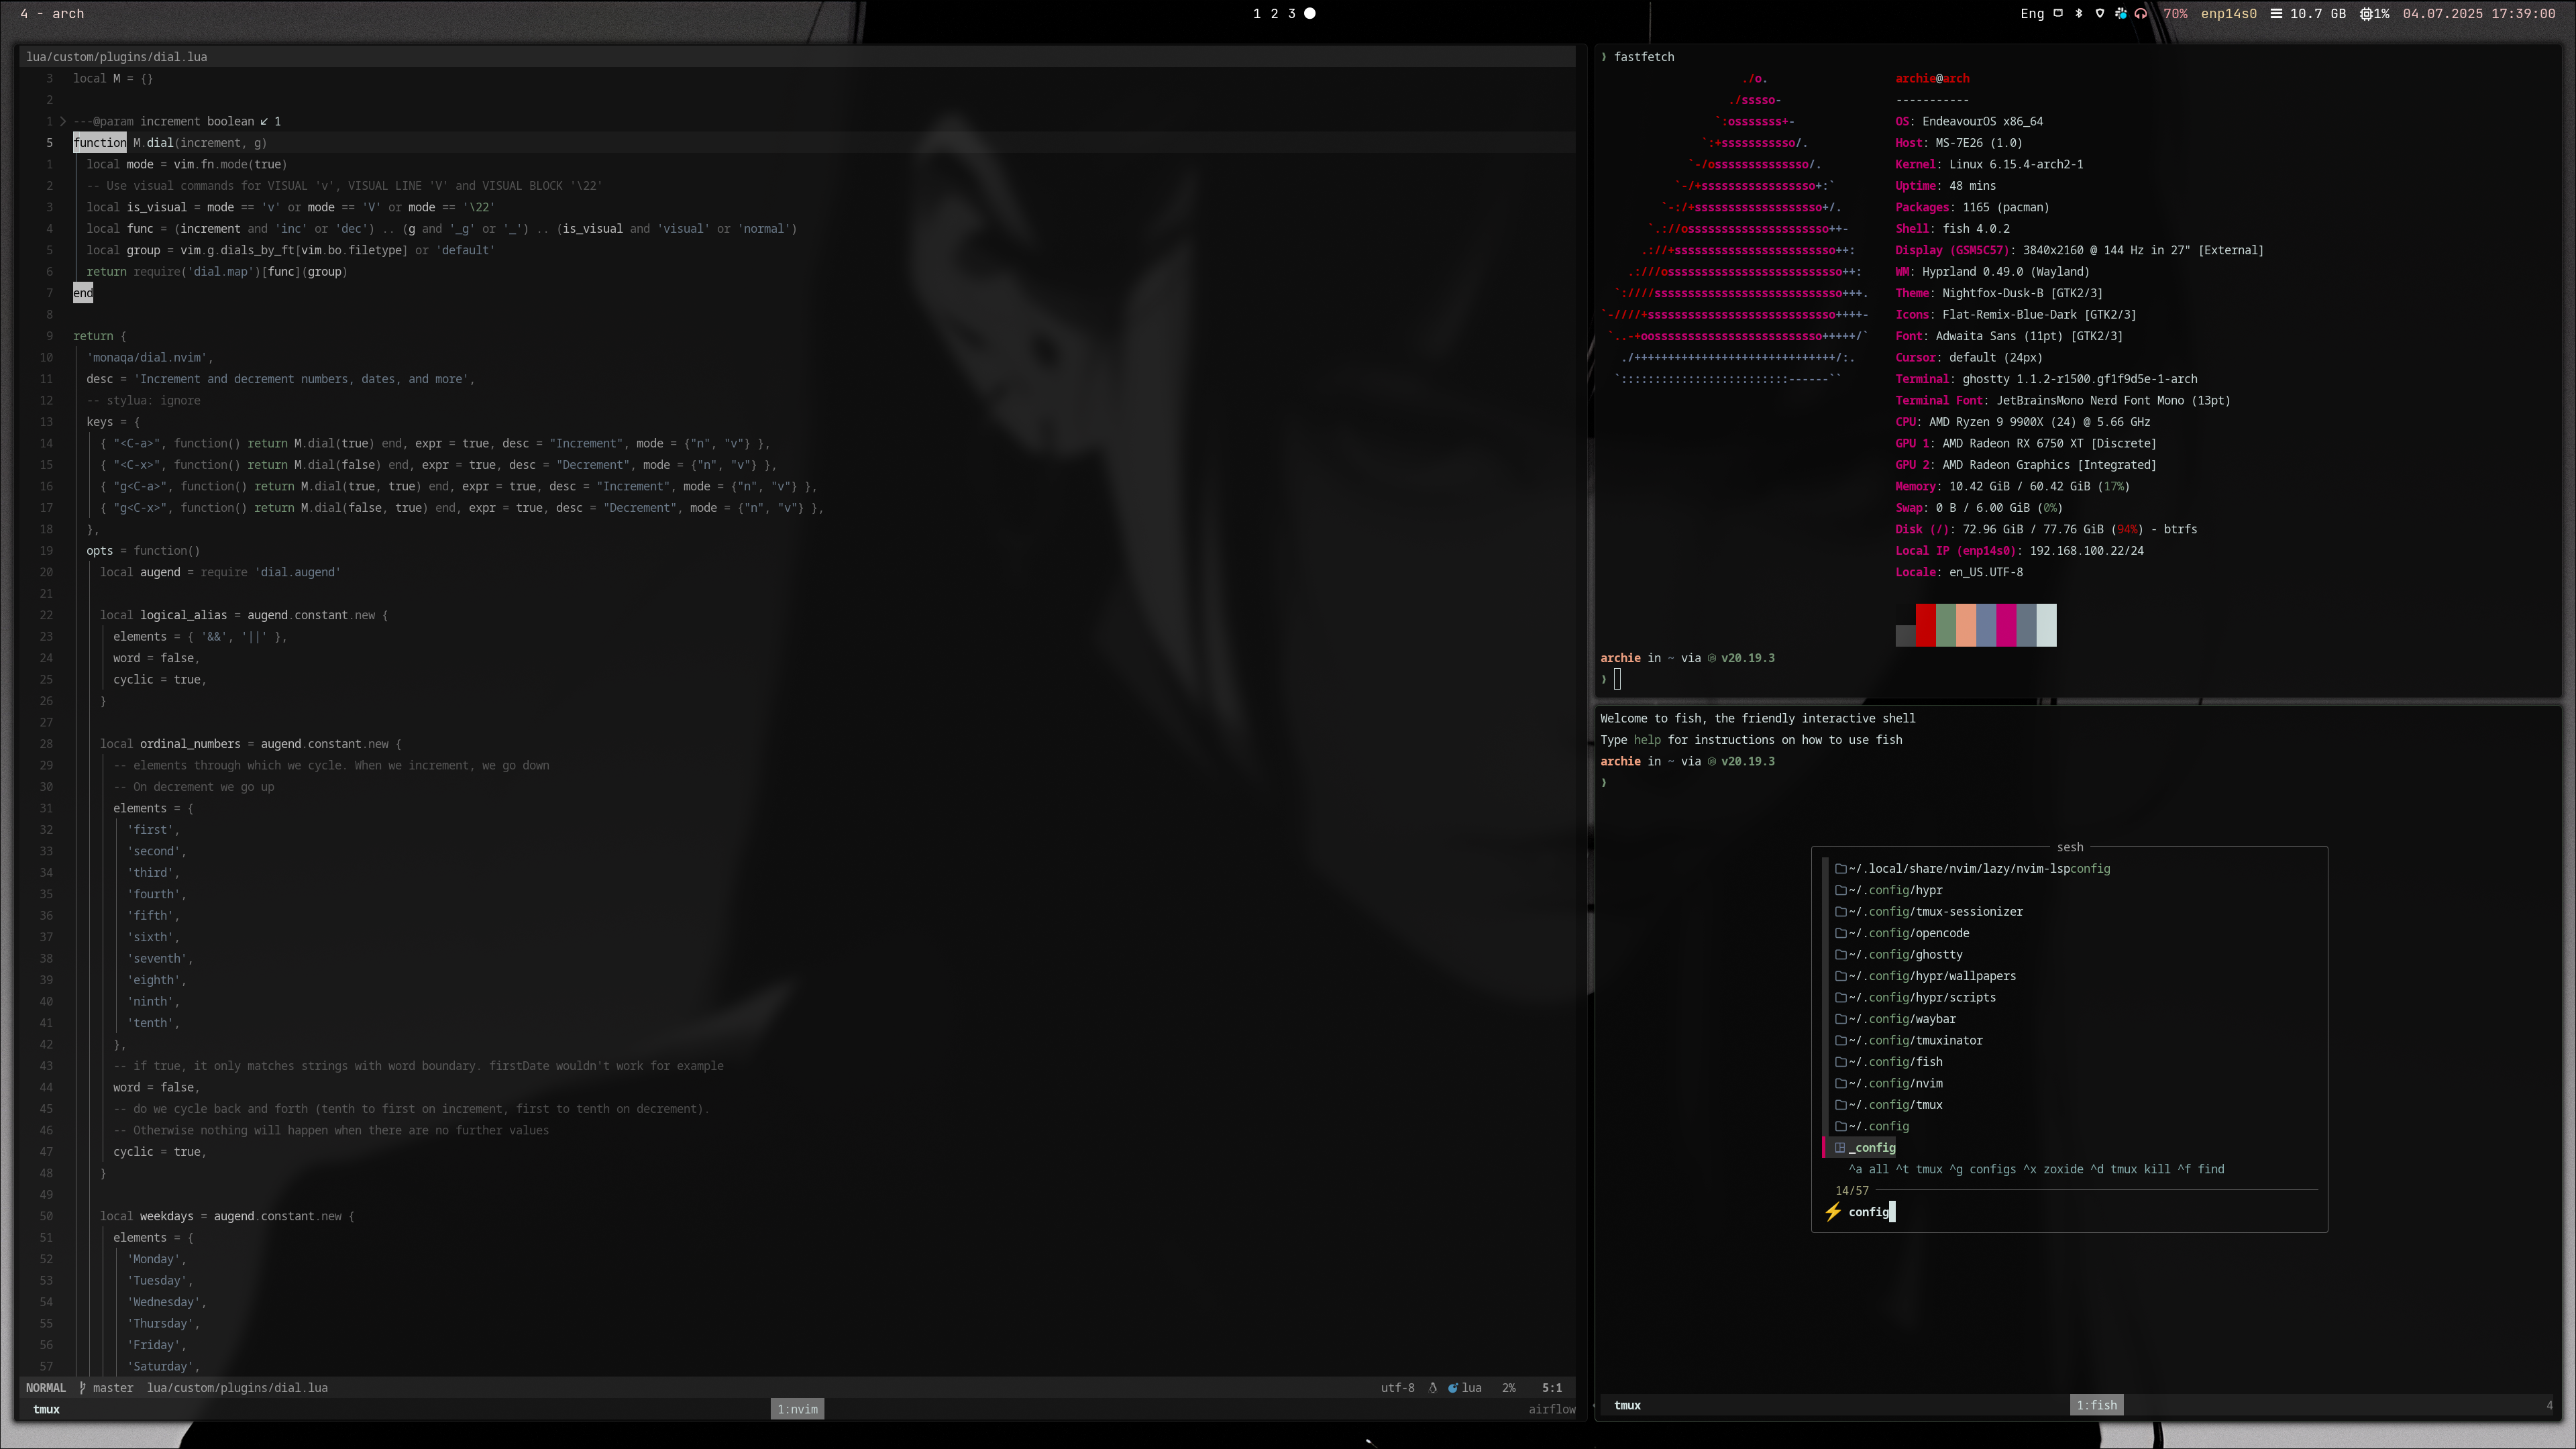The width and height of the screenshot is (2576, 1449).
Task: Click the enp14s0 network indicator
Action: [x=2228, y=13]
